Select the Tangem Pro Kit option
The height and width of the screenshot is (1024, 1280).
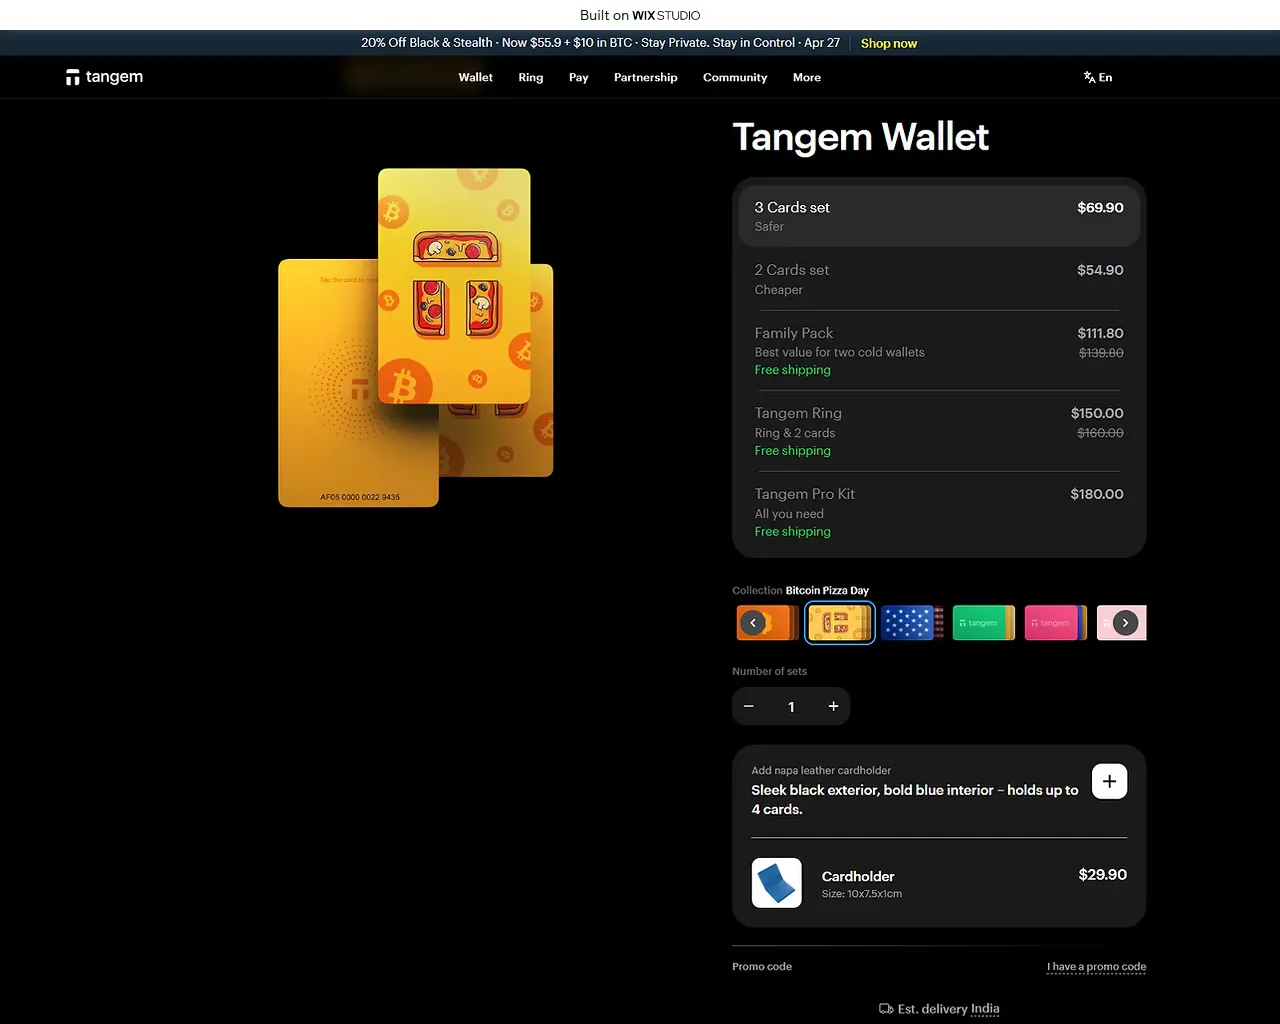tap(939, 512)
